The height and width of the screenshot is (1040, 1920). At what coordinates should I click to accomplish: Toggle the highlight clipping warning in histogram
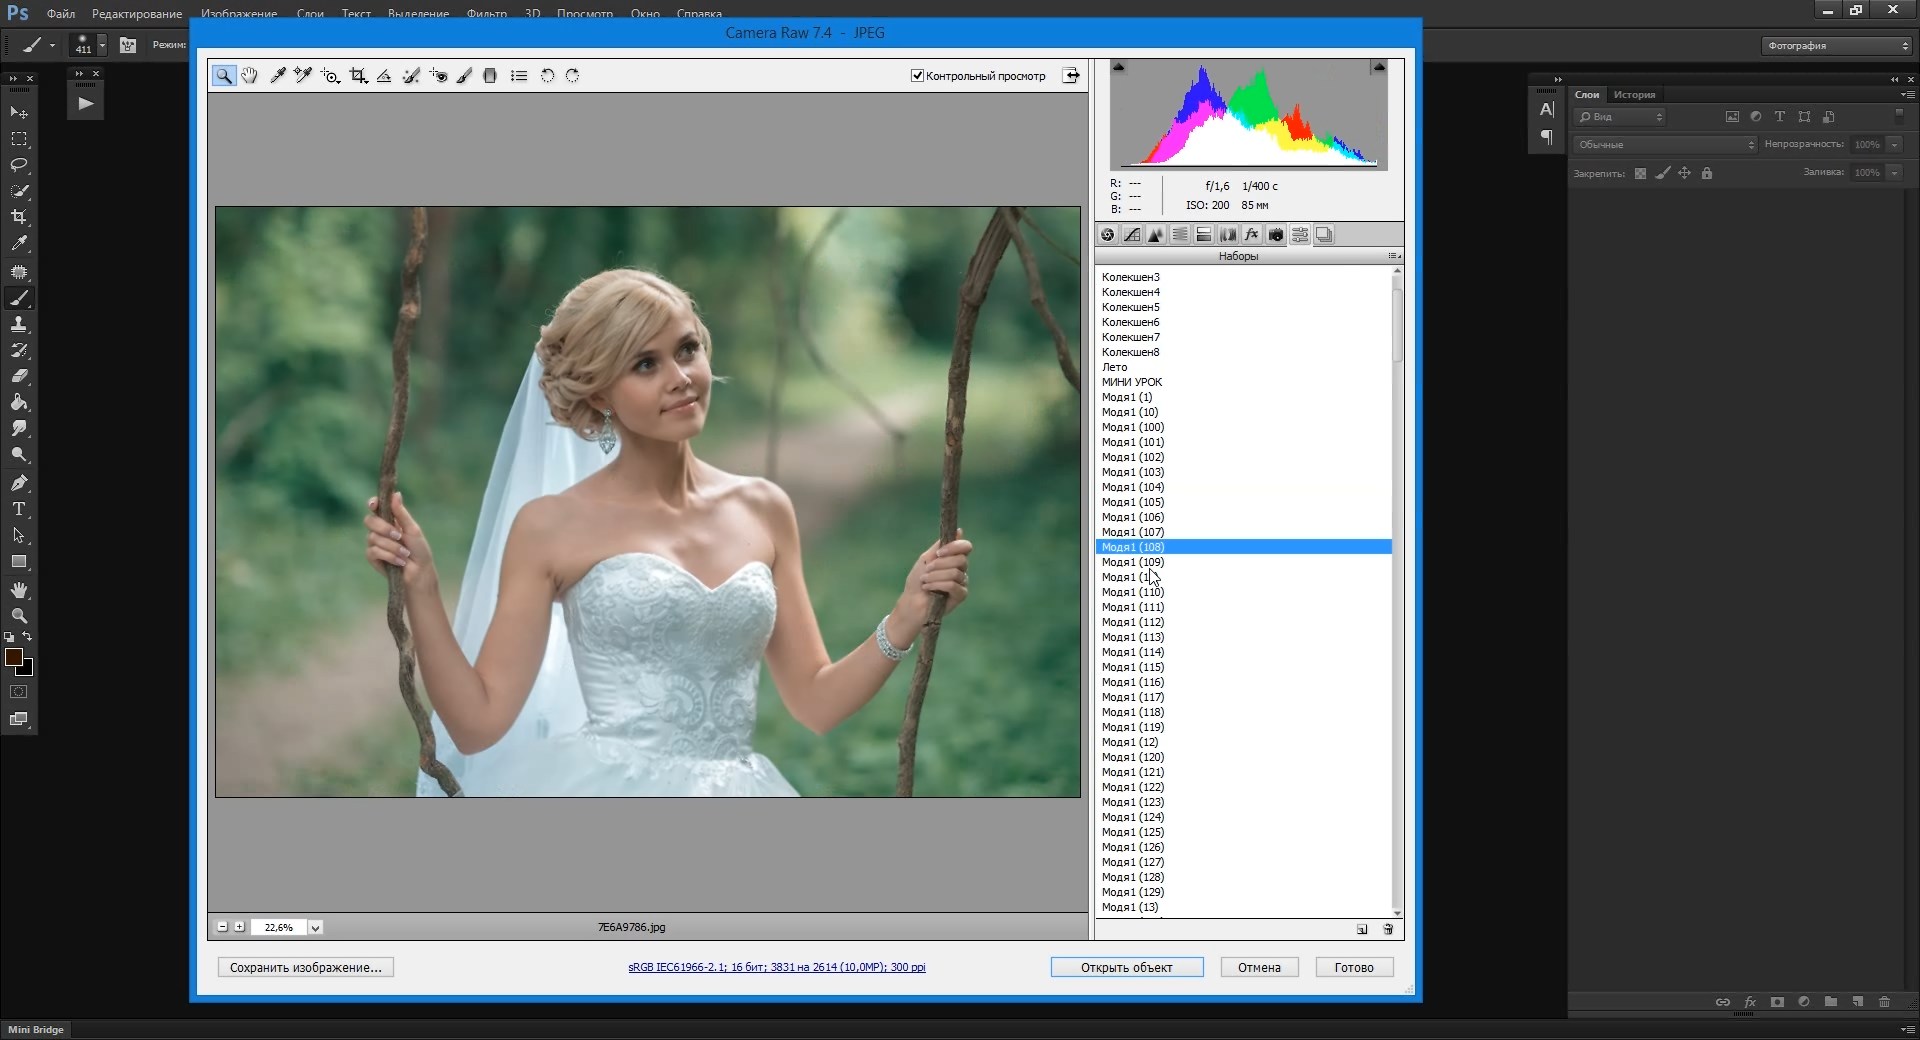tap(1379, 67)
